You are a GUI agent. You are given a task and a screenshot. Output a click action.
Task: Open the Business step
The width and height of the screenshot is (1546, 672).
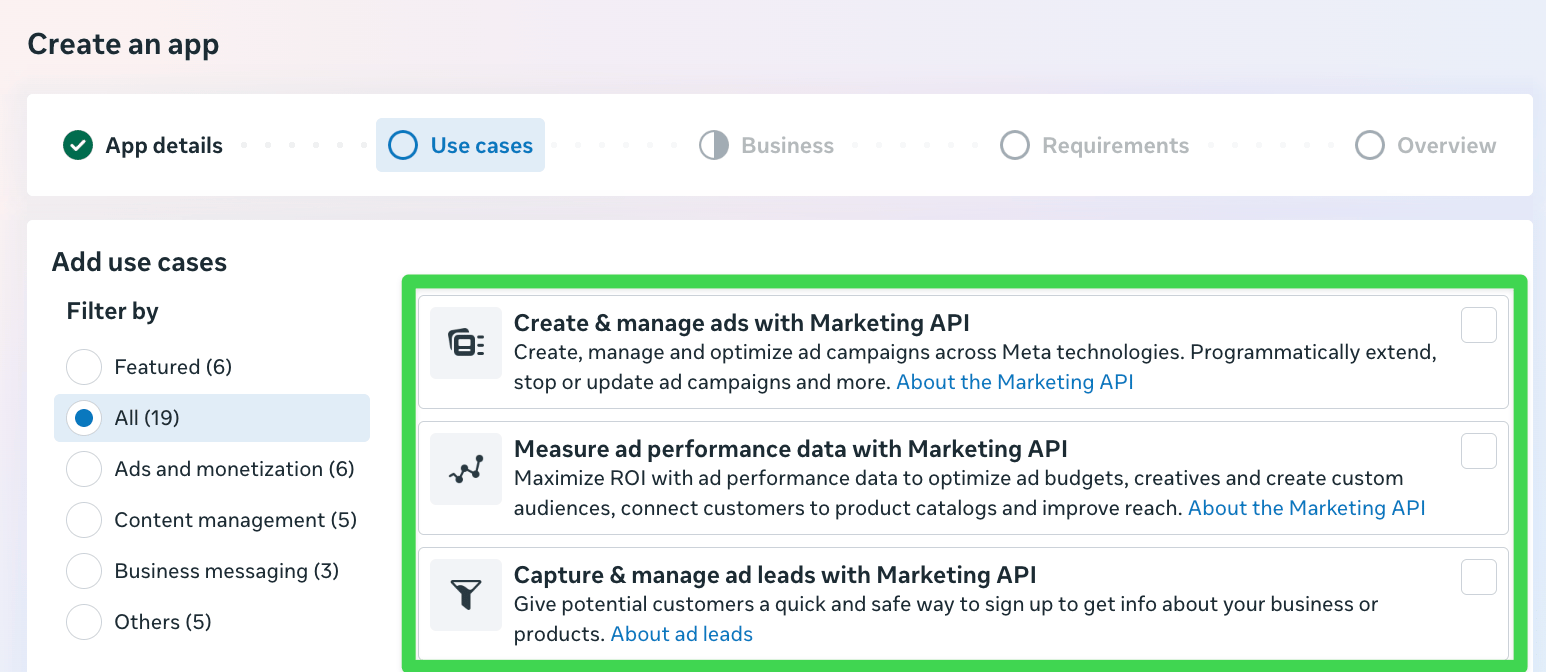766,146
